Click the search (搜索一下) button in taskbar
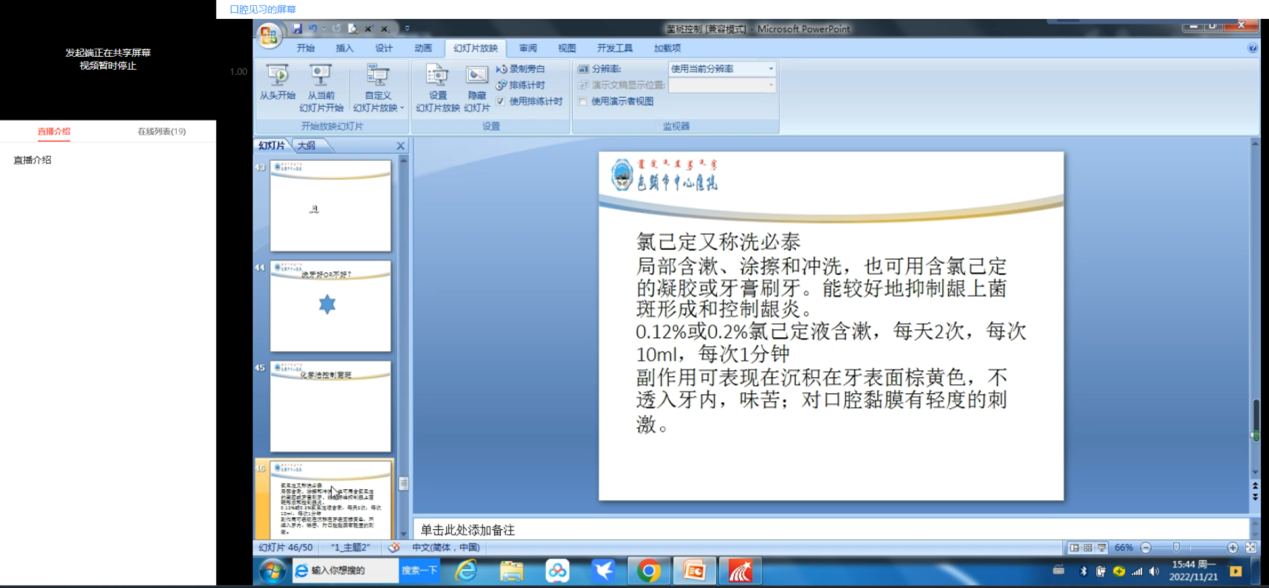 (x=419, y=570)
